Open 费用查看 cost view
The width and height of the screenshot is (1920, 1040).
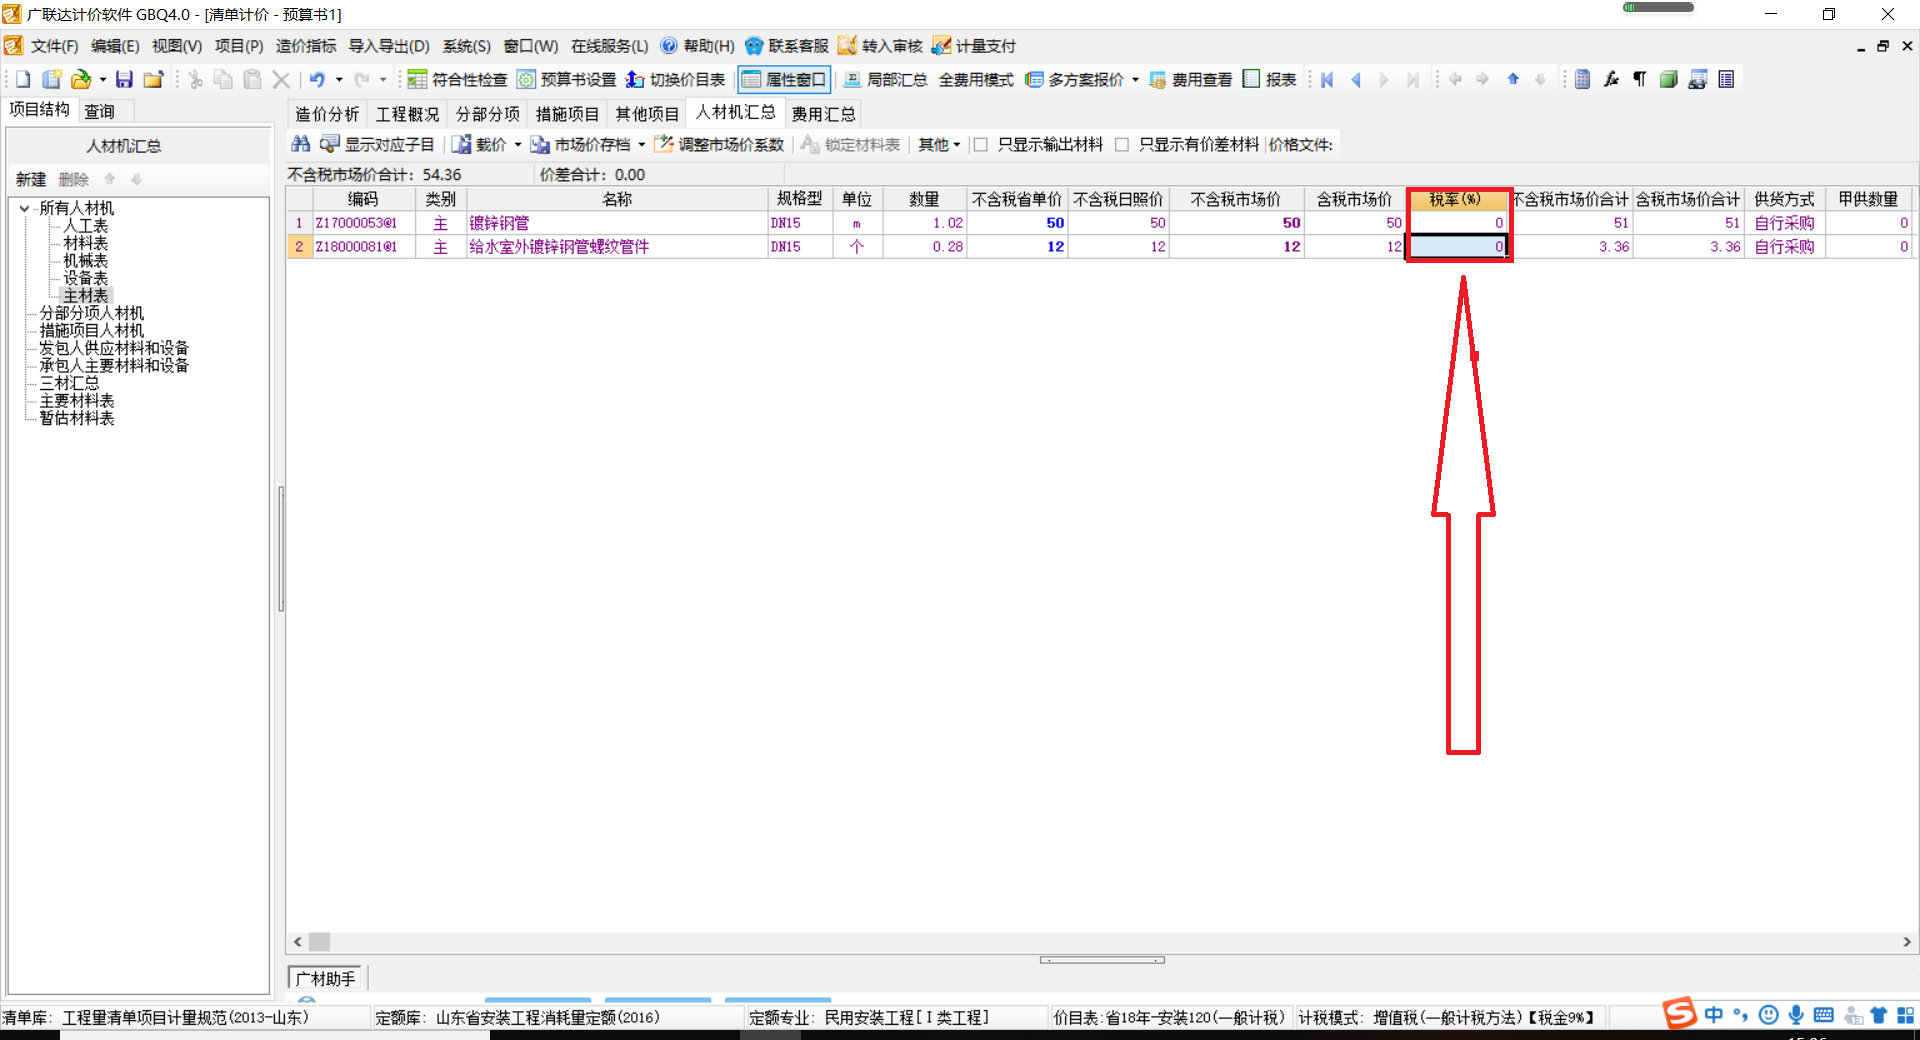(1191, 80)
